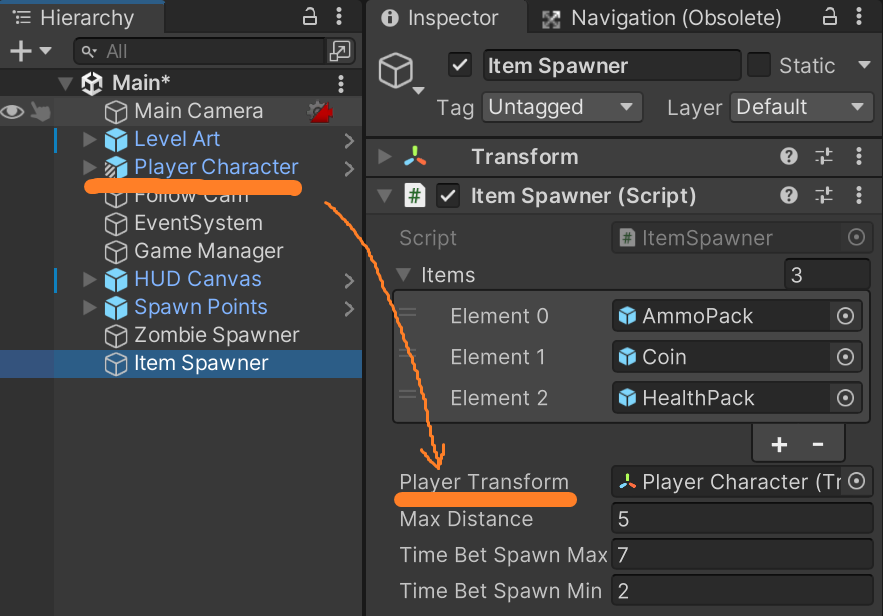Image resolution: width=883 pixels, height=616 pixels.
Task: Open the Spawn Points prefab via chevron
Action: point(349,309)
